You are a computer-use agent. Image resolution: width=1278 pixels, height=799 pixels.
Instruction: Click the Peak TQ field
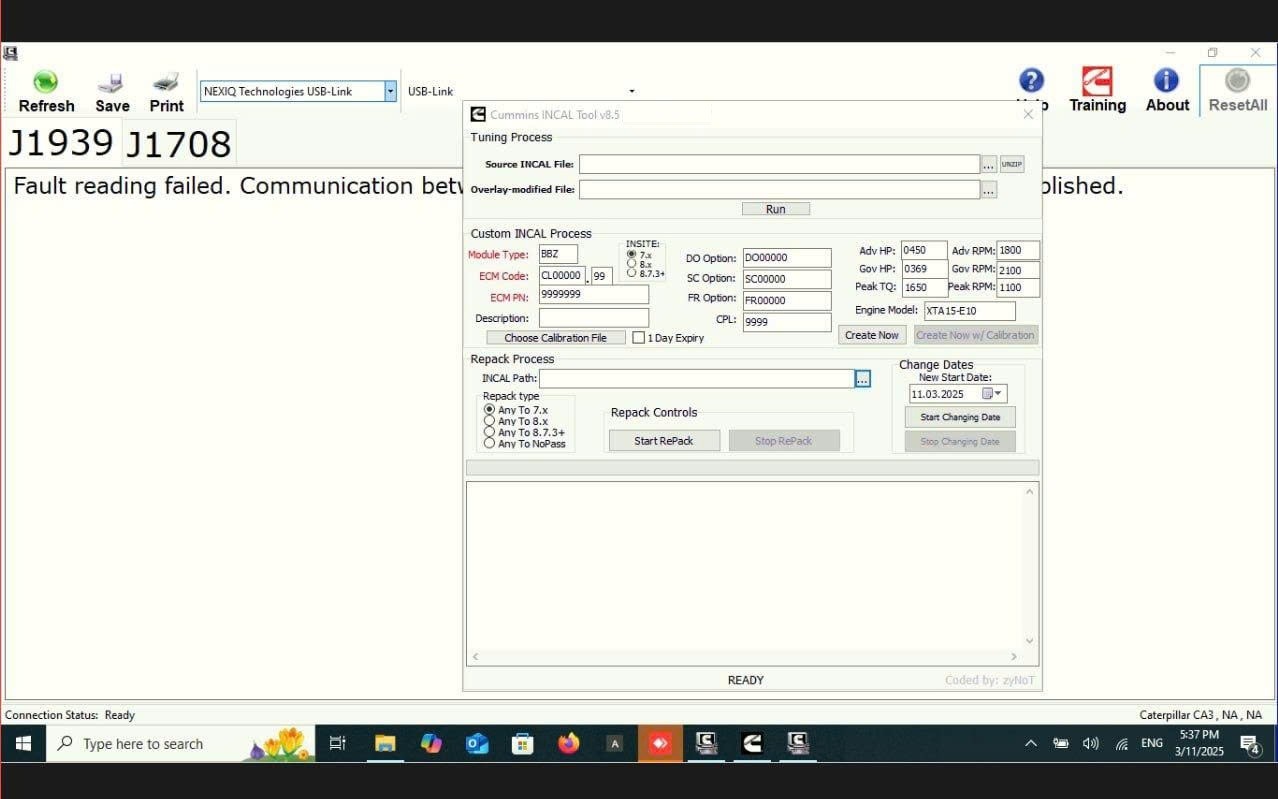pyautogui.click(x=924, y=288)
